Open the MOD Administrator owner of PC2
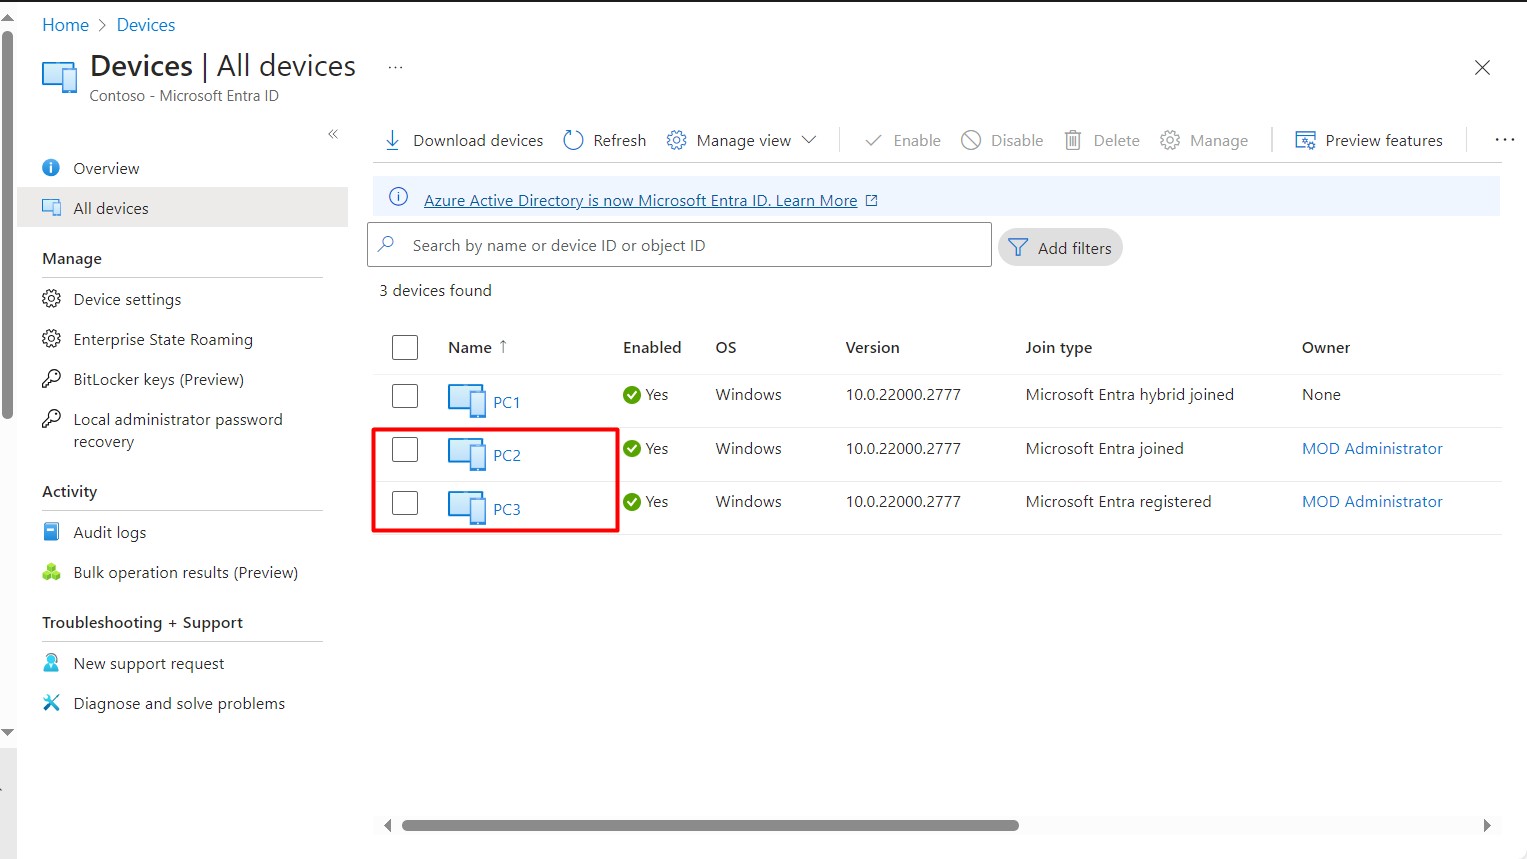This screenshot has height=859, width=1527. coord(1372,448)
